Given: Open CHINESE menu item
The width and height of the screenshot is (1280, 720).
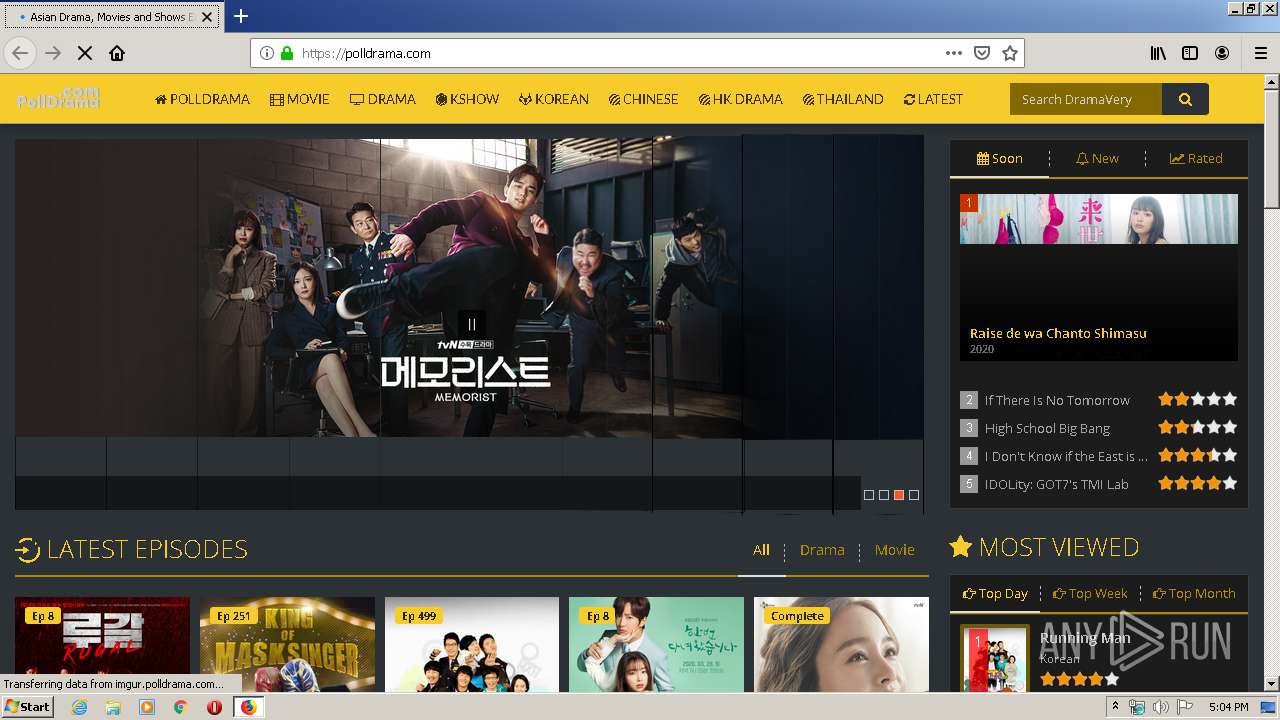Looking at the screenshot, I should click(643, 99).
